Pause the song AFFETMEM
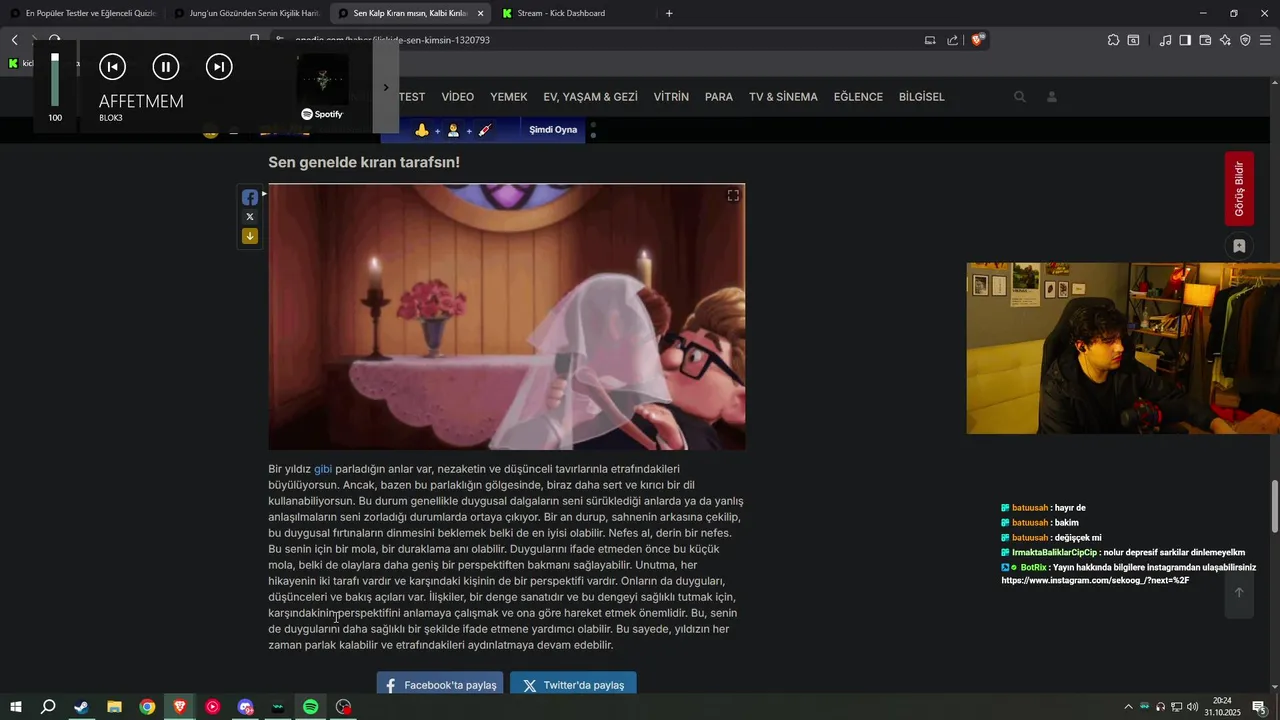1280x720 pixels. click(x=166, y=67)
